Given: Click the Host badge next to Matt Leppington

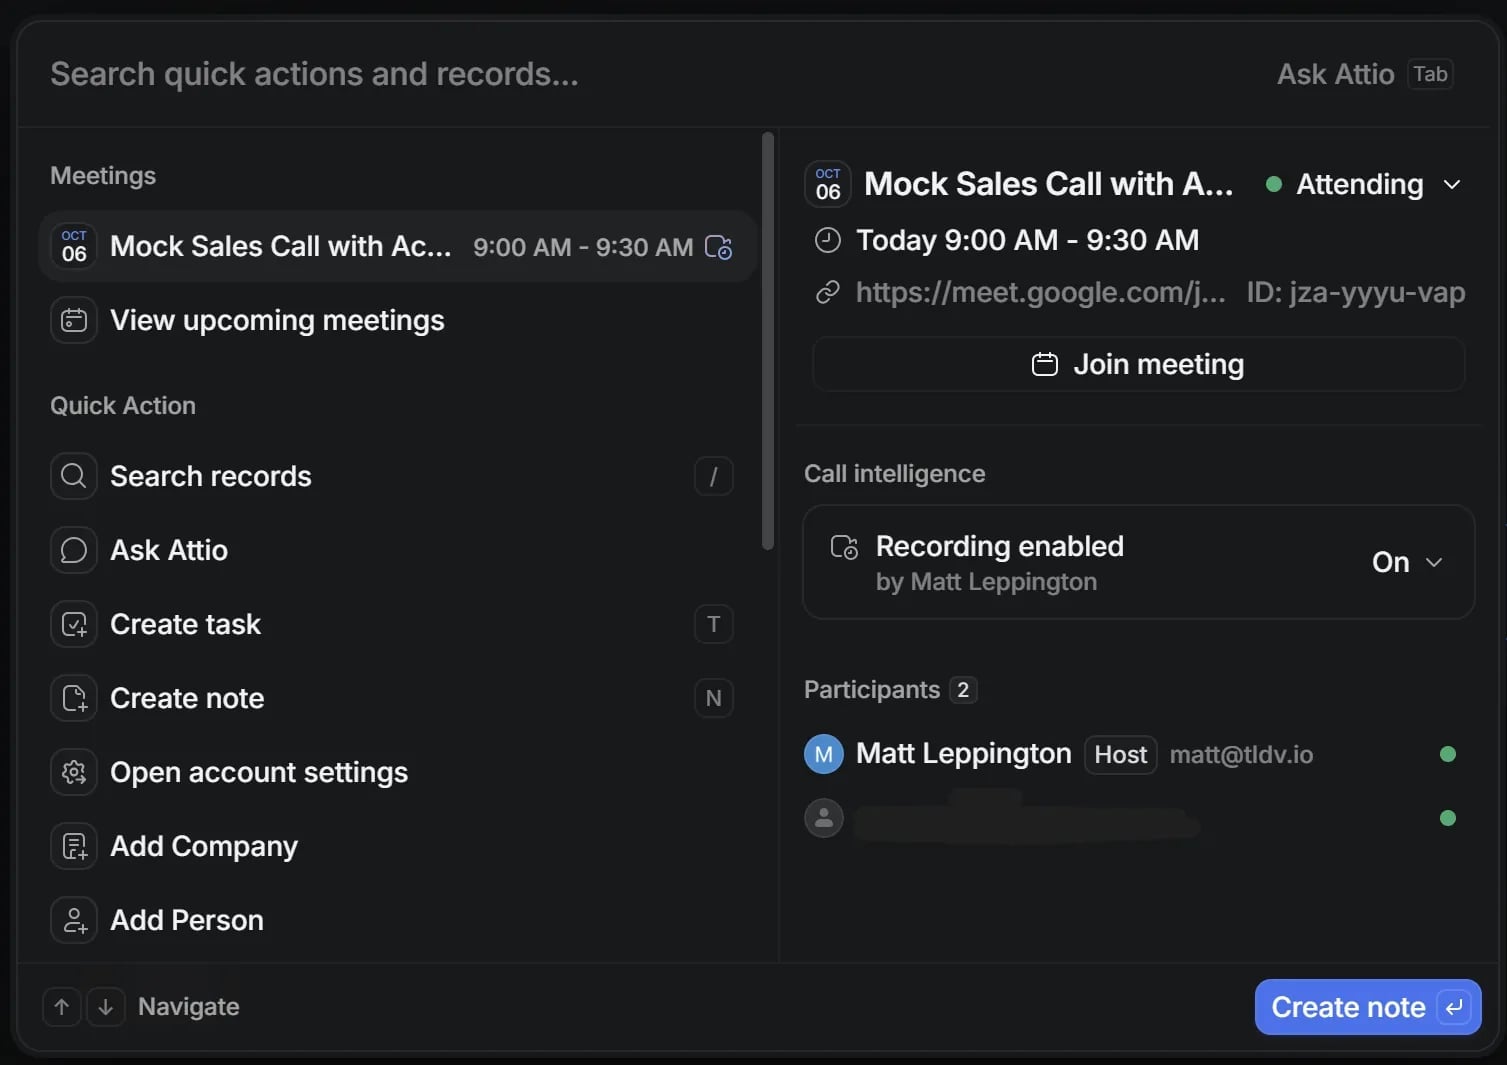Looking at the screenshot, I should pos(1121,754).
